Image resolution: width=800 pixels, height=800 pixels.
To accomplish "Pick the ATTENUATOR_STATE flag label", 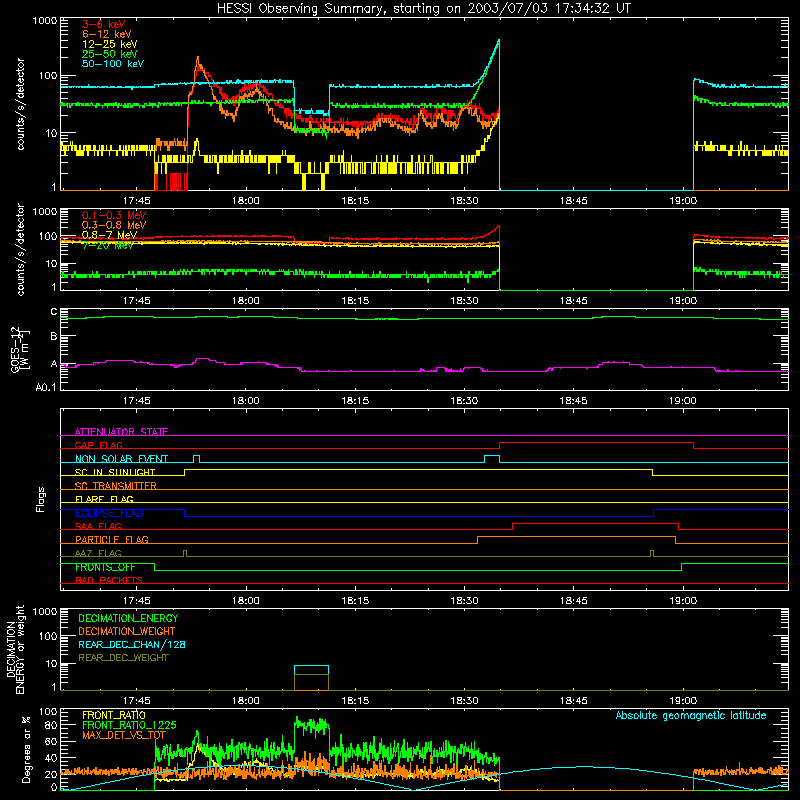I will pos(121,432).
